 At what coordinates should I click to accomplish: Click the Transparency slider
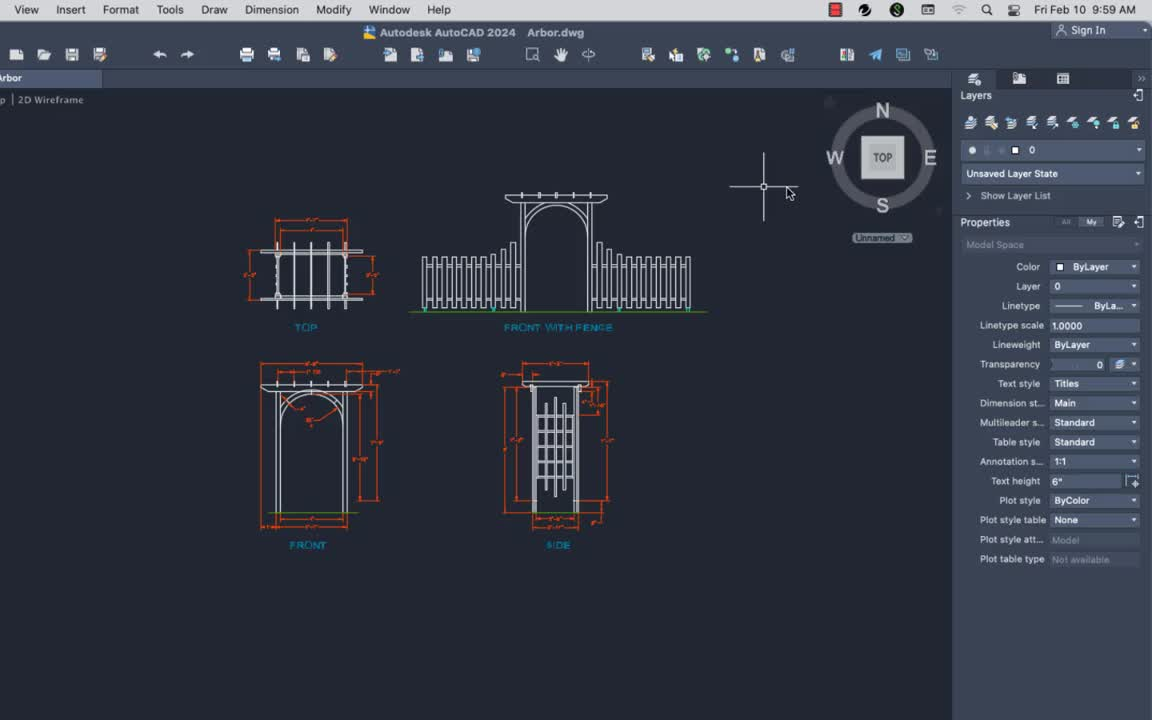point(1078,364)
